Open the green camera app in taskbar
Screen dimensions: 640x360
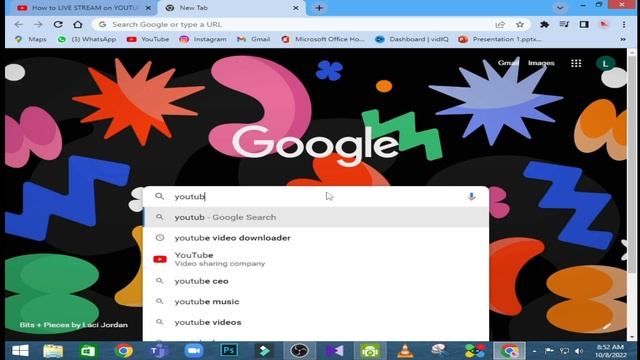(370, 351)
